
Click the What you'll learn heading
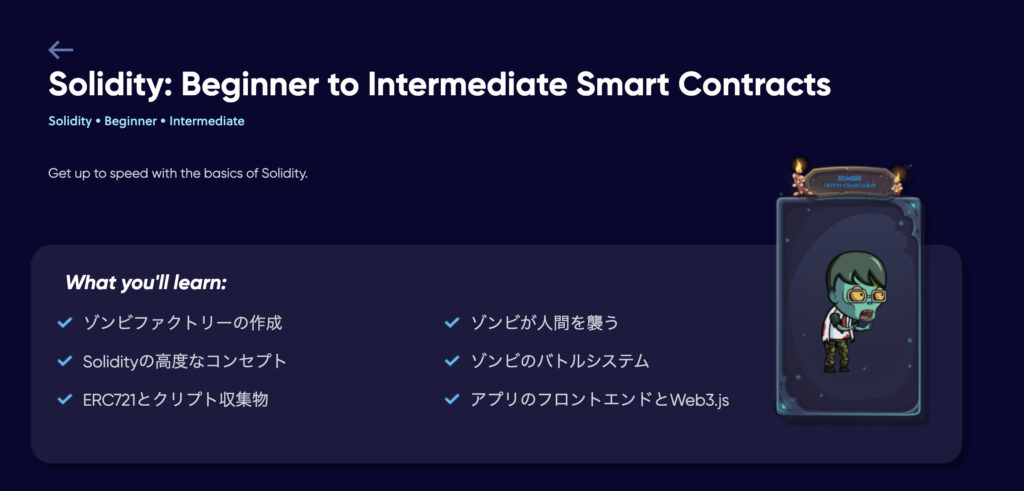(x=146, y=283)
